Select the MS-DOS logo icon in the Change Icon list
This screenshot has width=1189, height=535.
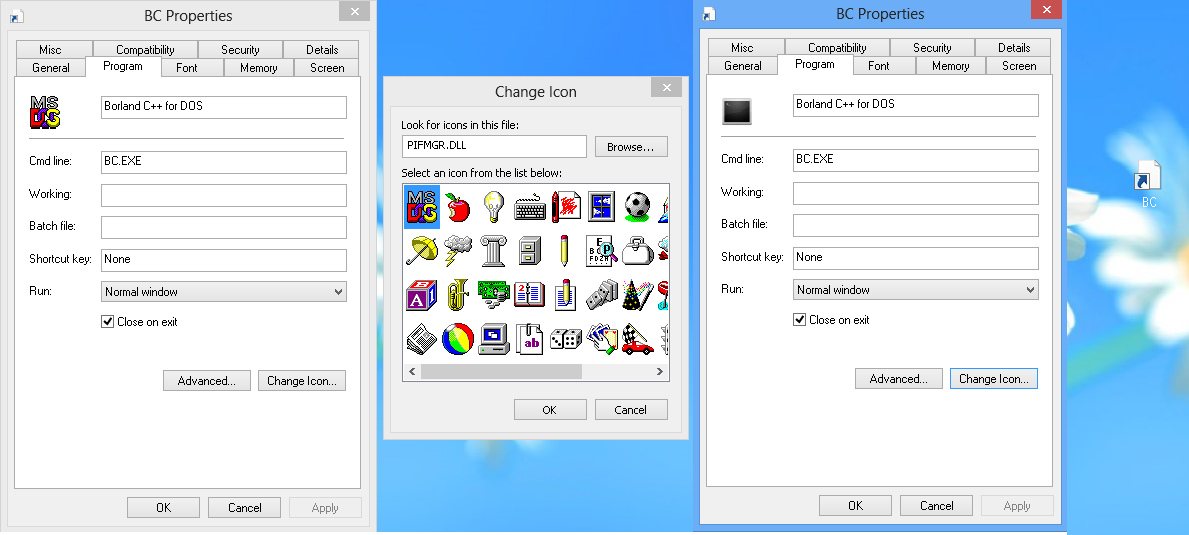422,207
